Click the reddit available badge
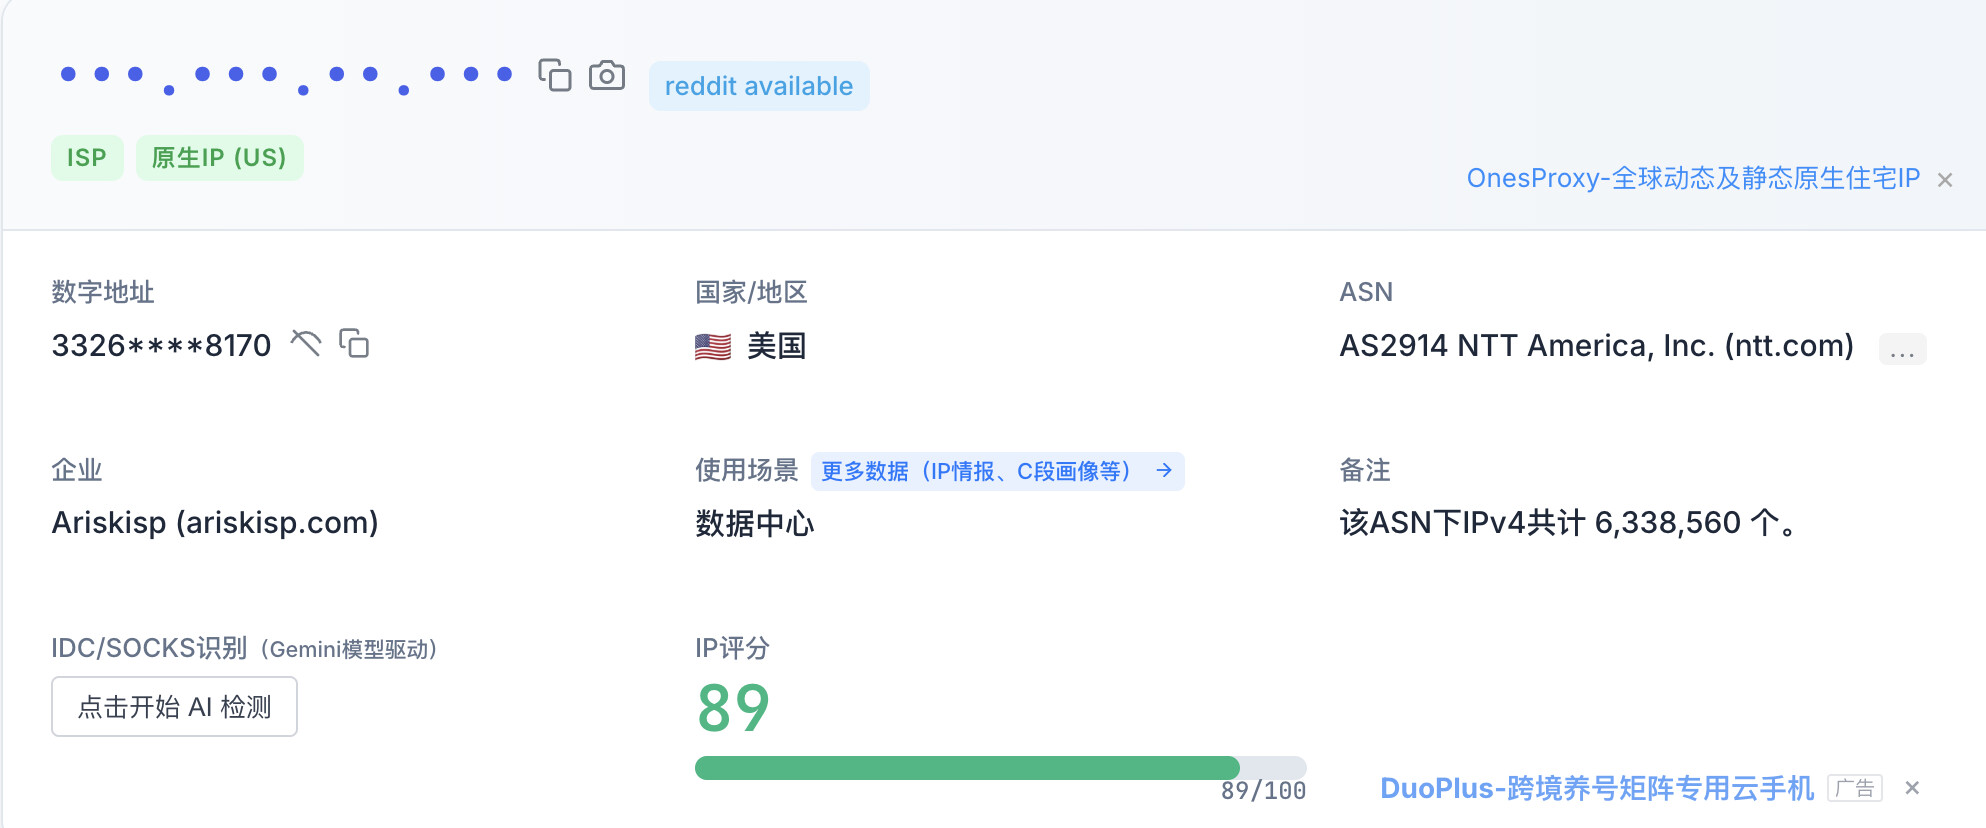 point(759,86)
